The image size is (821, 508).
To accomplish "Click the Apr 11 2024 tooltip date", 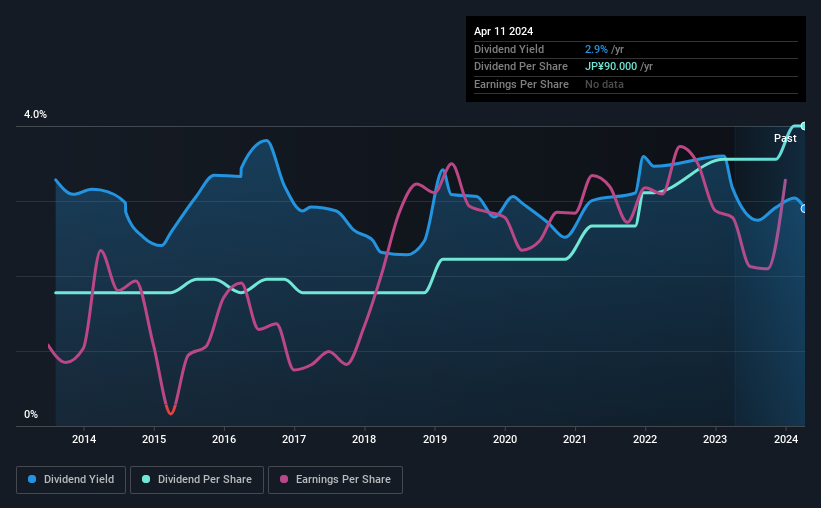I will tap(501, 31).
